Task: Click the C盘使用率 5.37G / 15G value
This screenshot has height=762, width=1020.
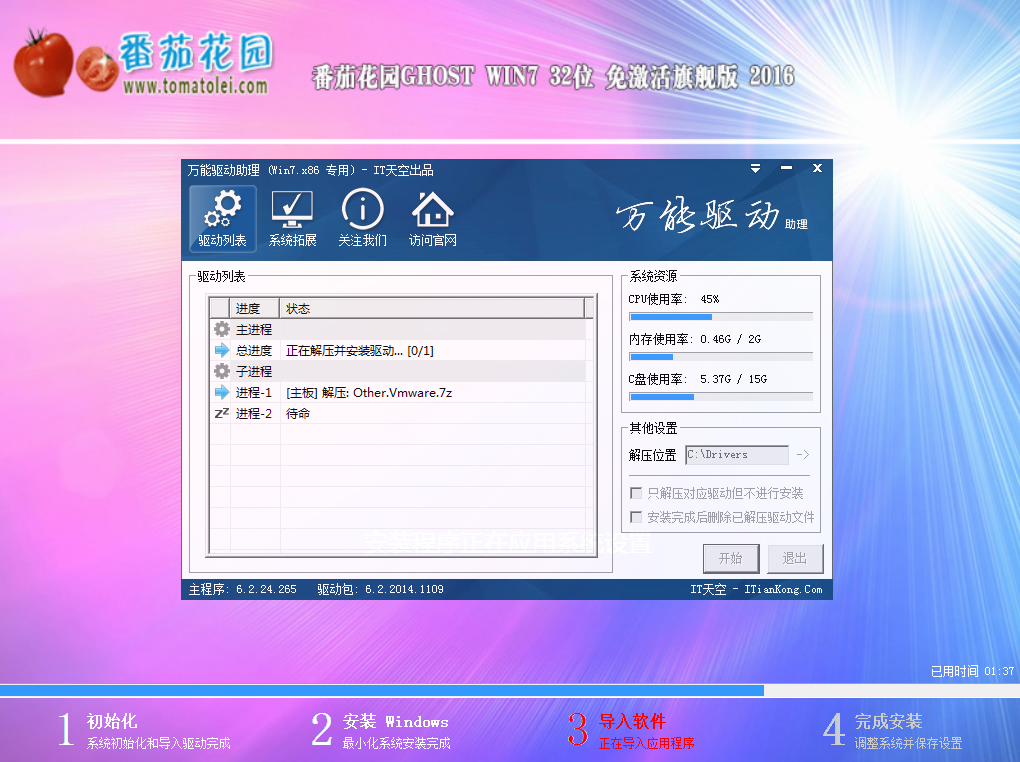Action: (x=733, y=379)
